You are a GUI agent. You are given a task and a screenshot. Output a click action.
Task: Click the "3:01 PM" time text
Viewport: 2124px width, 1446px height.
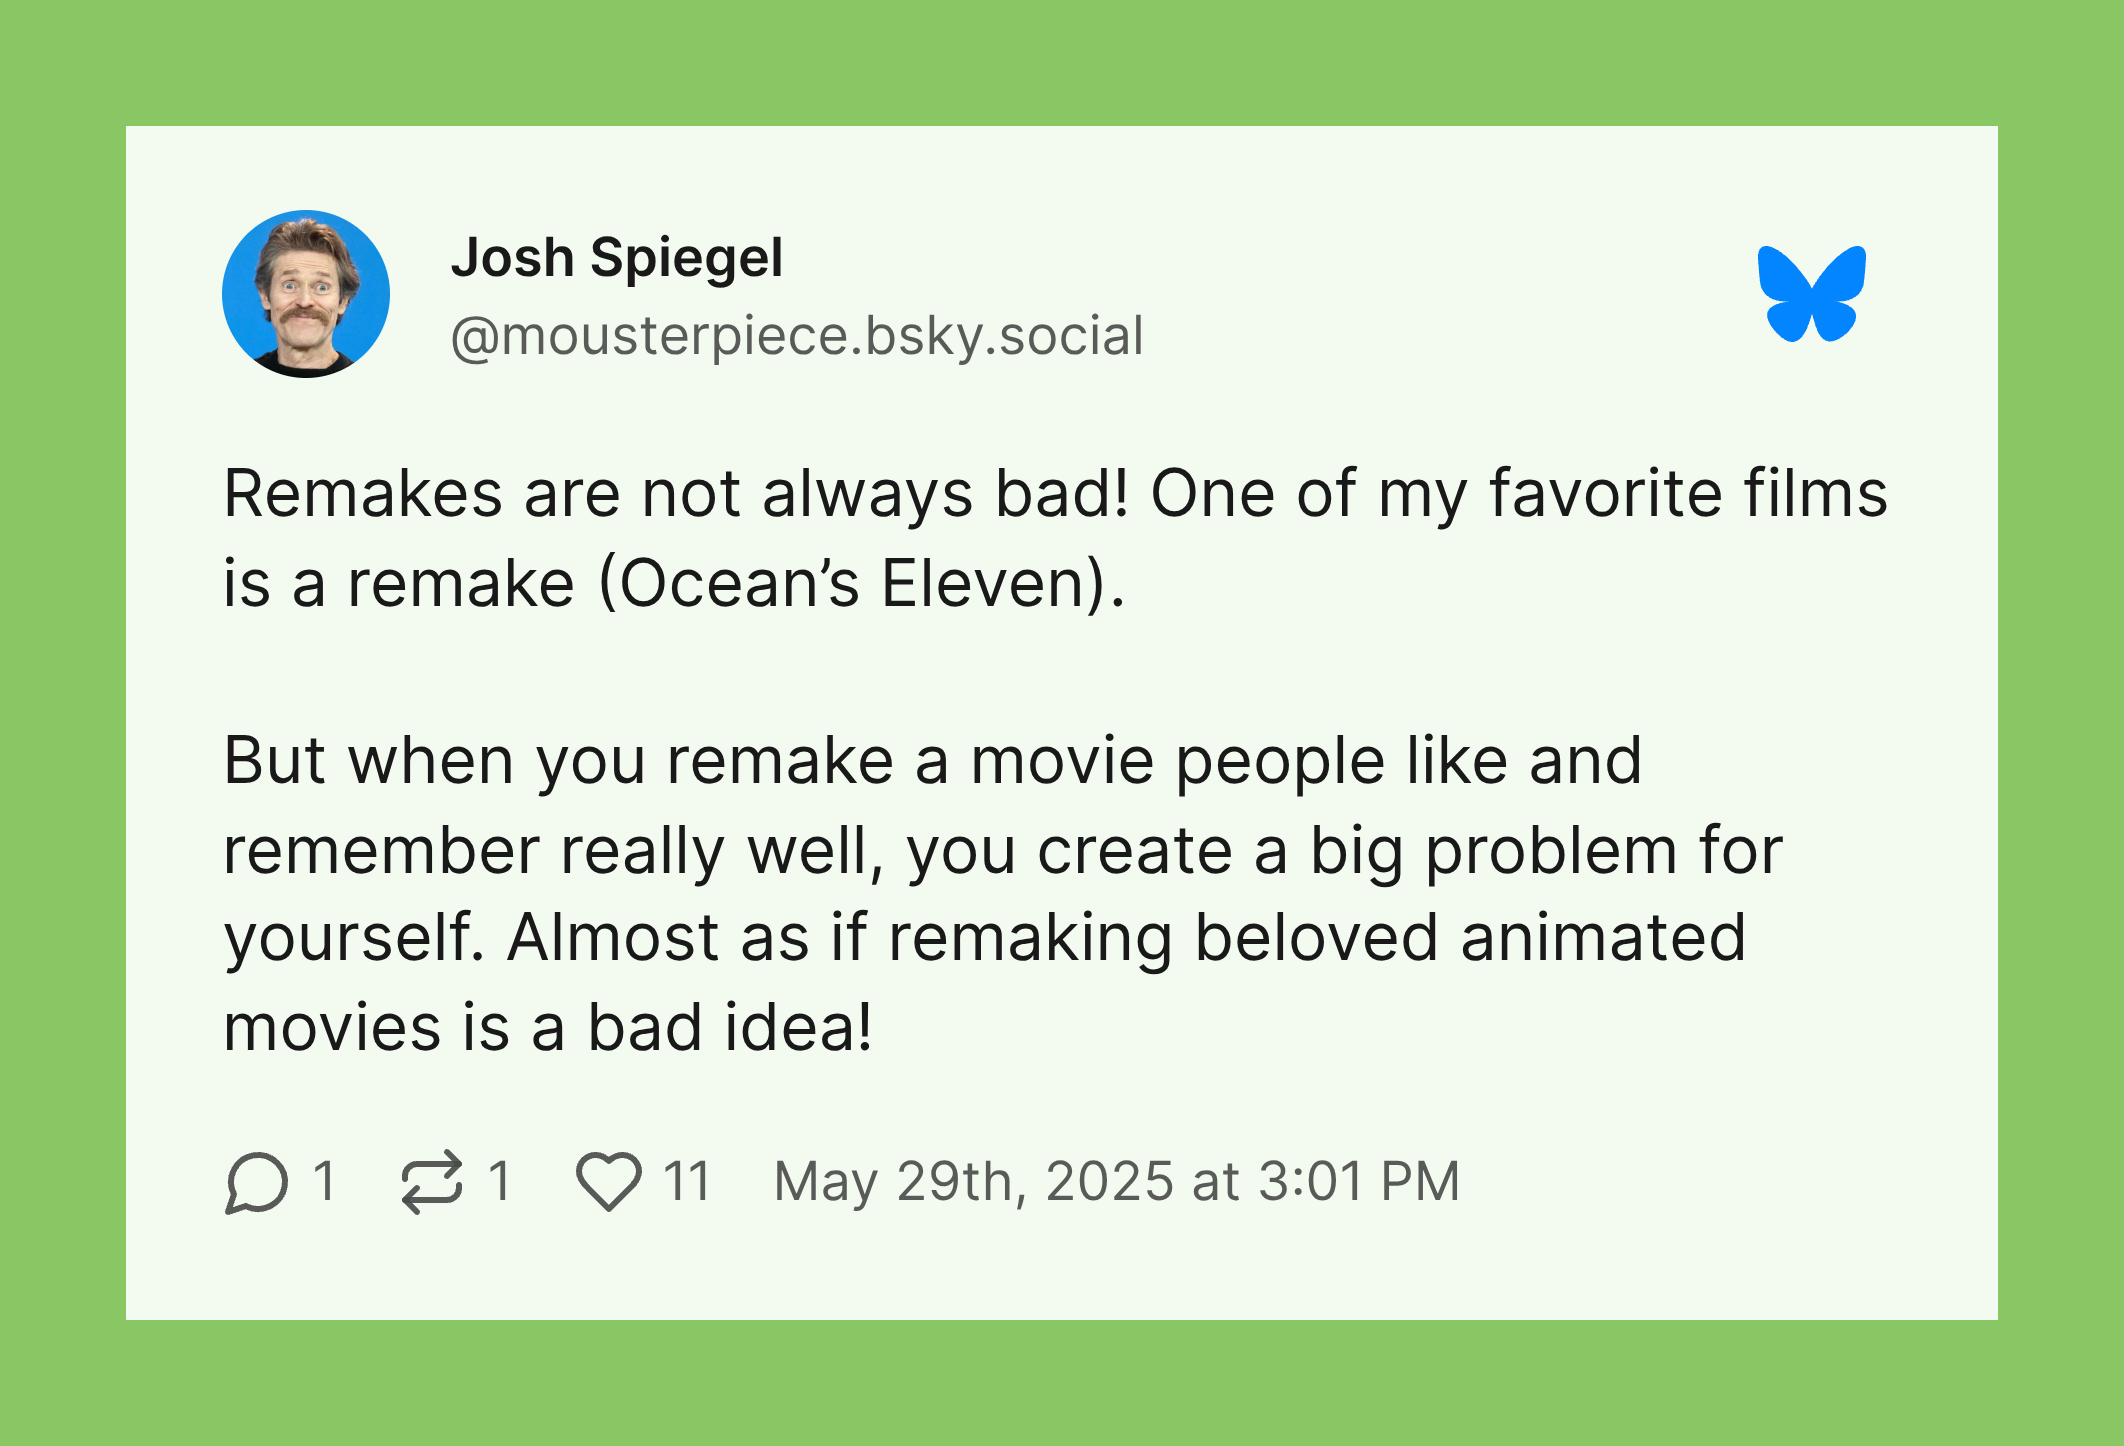[x=1359, y=1182]
